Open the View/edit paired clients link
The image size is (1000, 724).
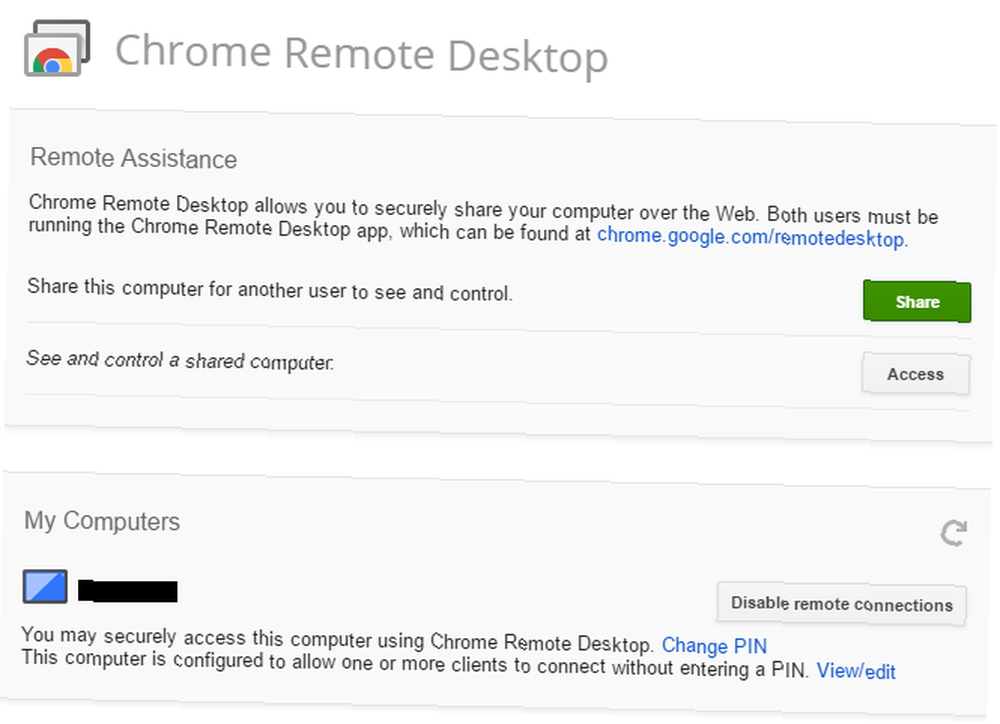(x=856, y=671)
